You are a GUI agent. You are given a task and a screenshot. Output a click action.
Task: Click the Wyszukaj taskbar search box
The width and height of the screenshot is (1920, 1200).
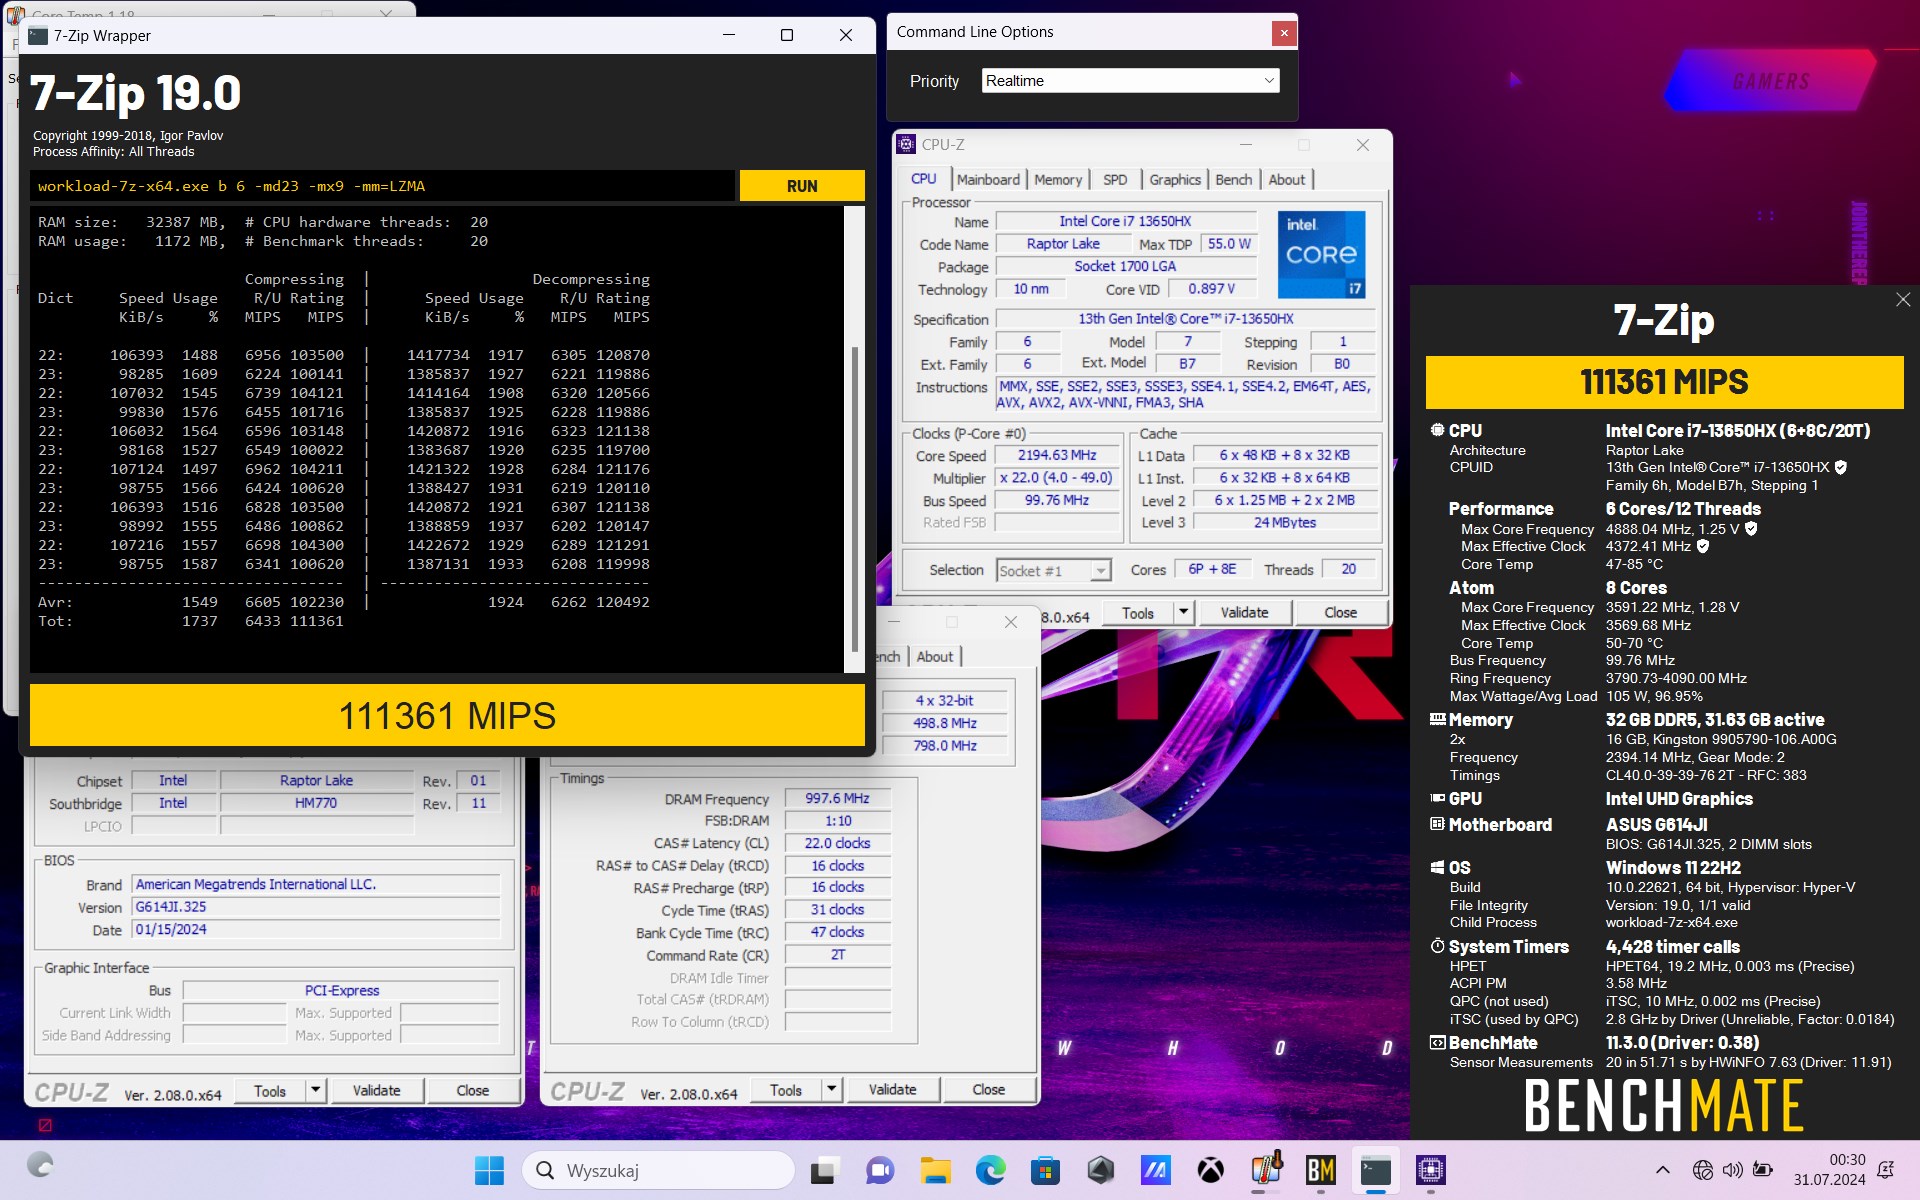[659, 1170]
